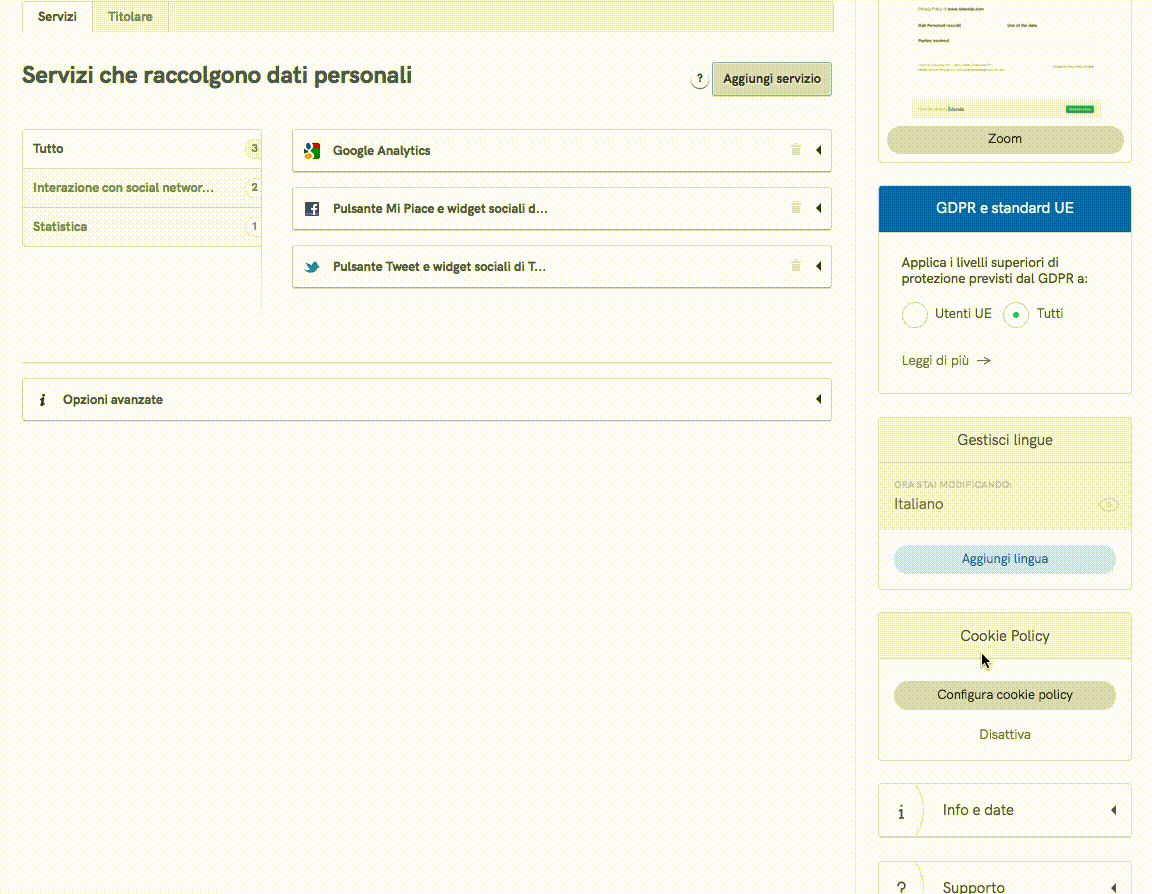The width and height of the screenshot is (1152, 894).
Task: Click the Google Analytics service icon
Action: [312, 151]
